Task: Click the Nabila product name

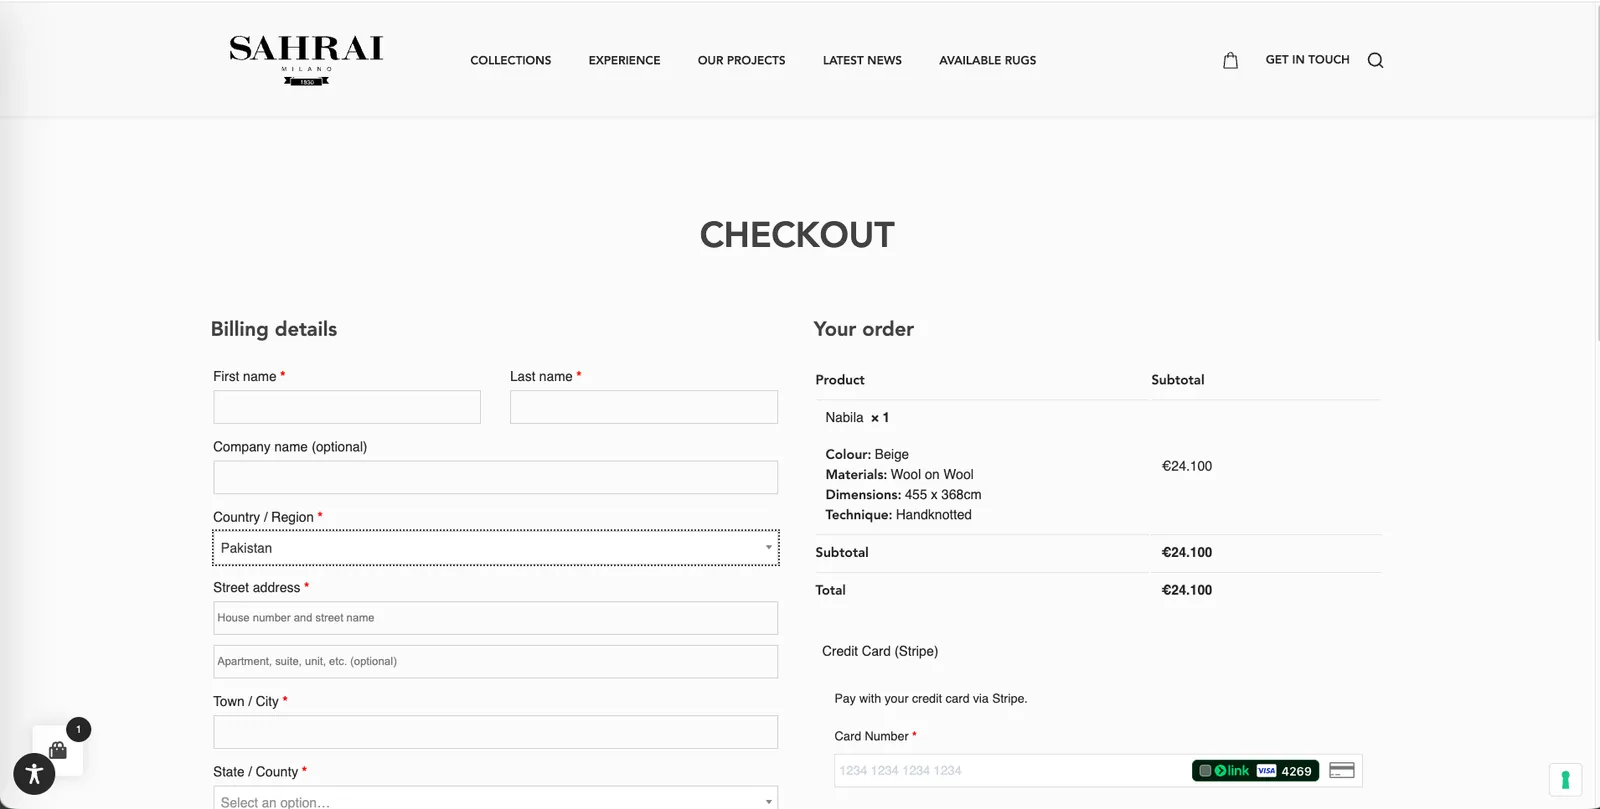Action: tap(844, 417)
